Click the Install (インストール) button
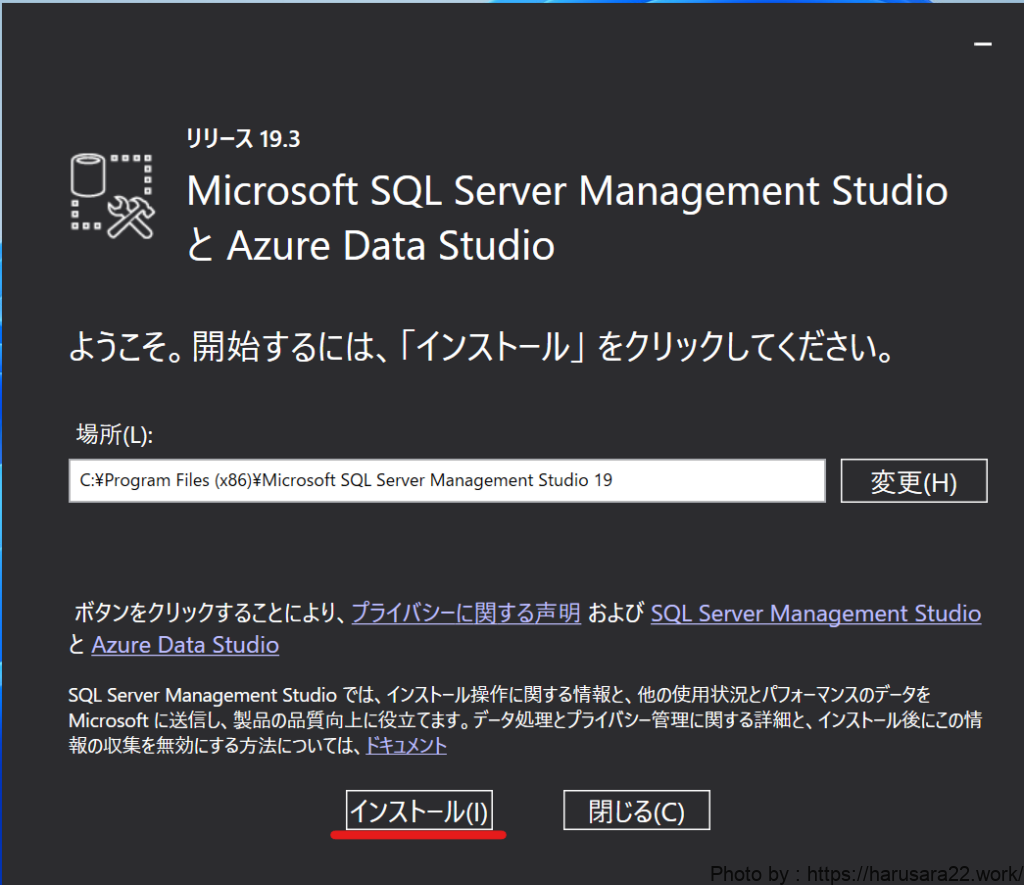The height and width of the screenshot is (885, 1024). (419, 811)
